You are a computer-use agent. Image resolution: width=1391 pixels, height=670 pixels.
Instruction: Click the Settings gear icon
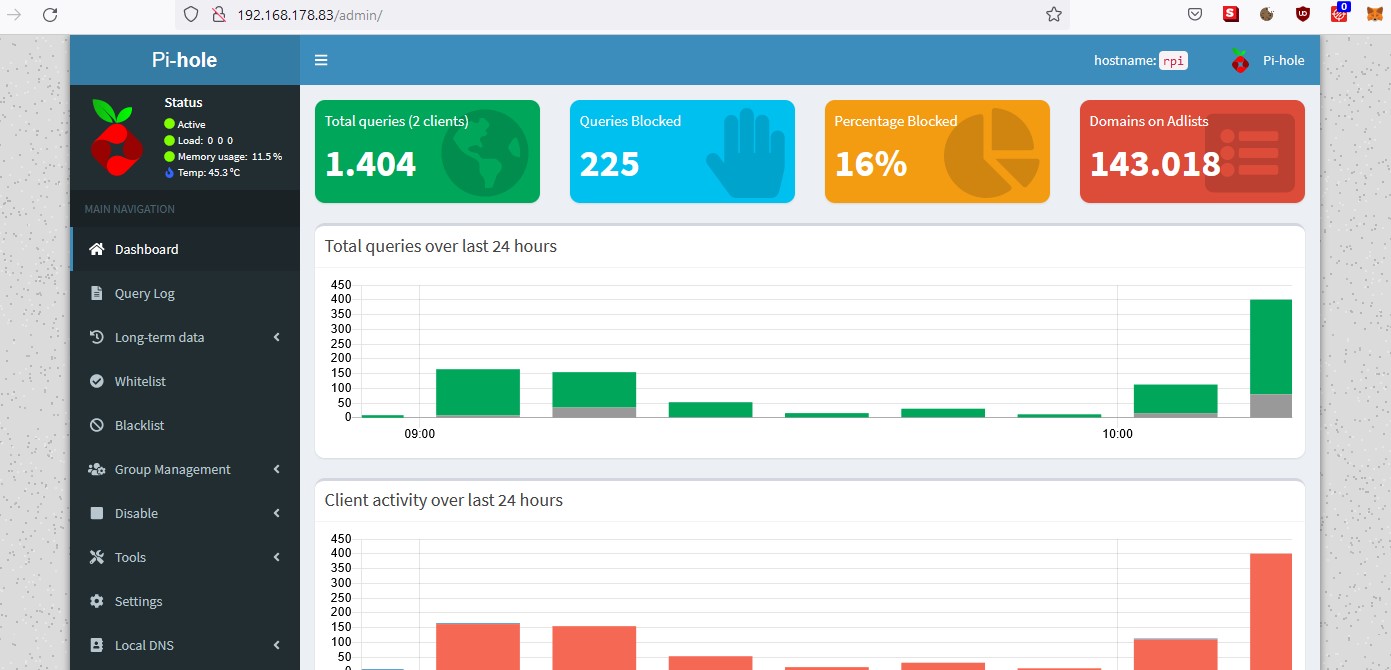coord(97,601)
